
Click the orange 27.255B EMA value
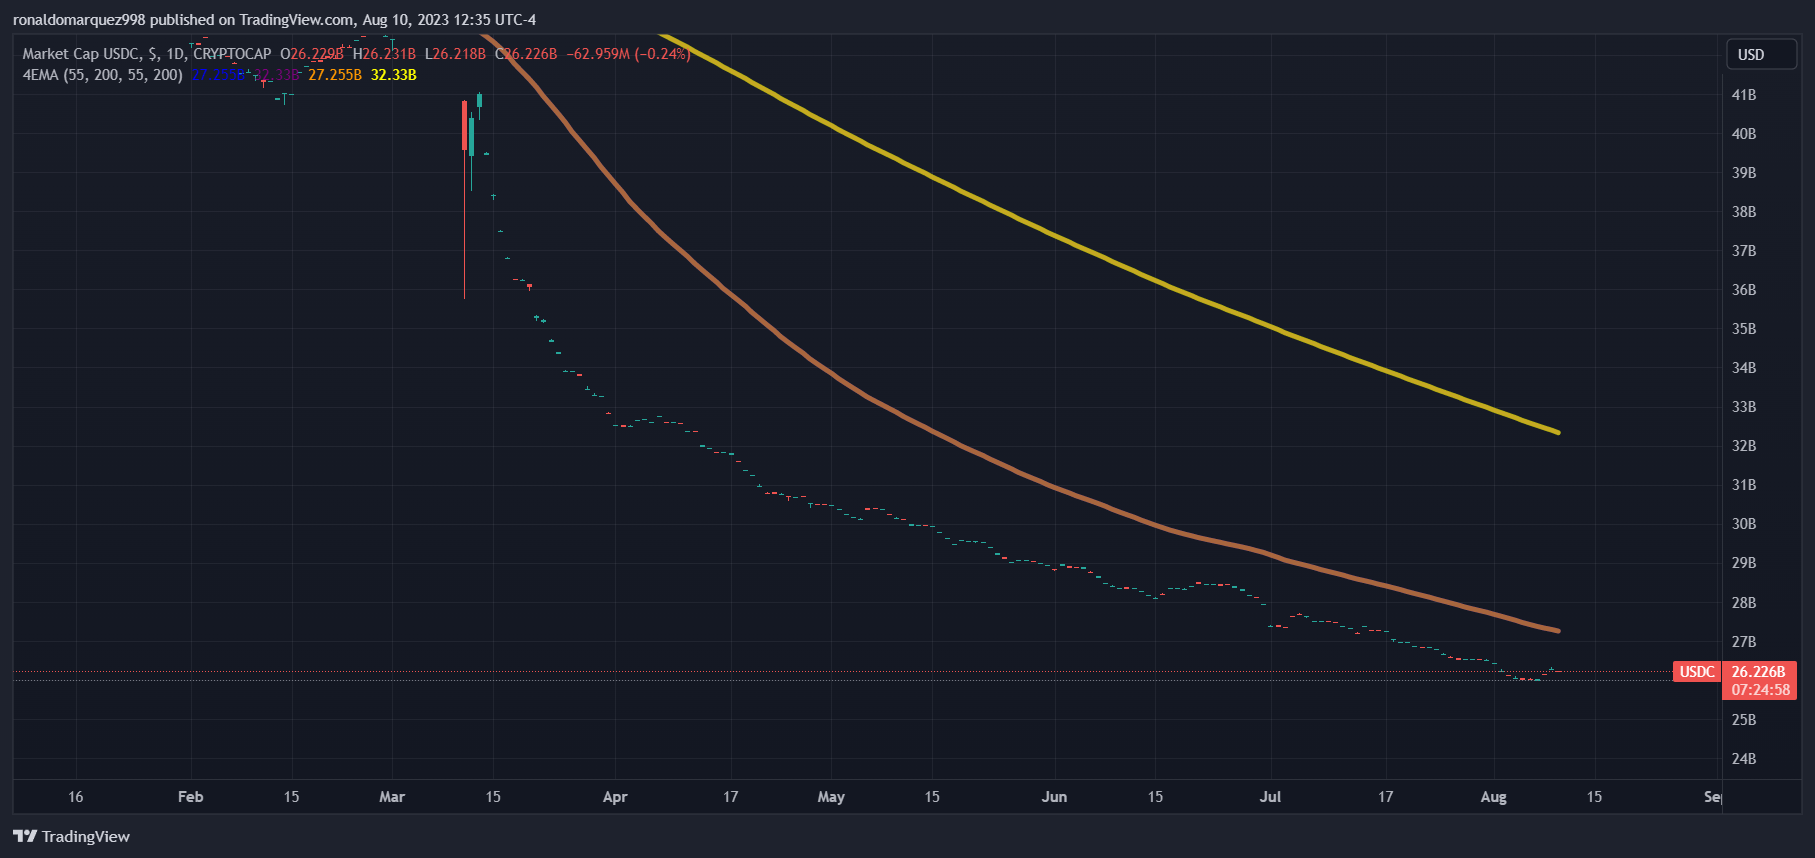click(x=335, y=75)
